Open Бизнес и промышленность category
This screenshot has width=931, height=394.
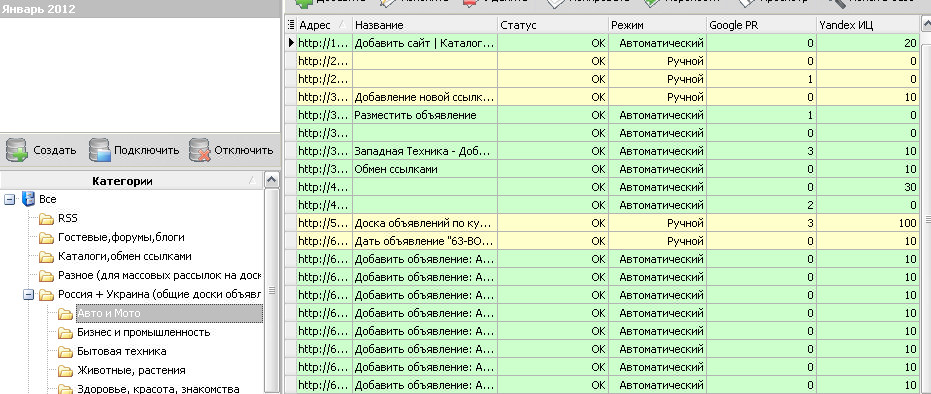(x=143, y=332)
